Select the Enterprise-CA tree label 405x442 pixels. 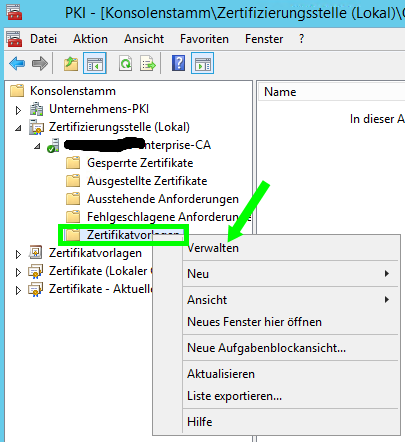[x=137, y=145]
